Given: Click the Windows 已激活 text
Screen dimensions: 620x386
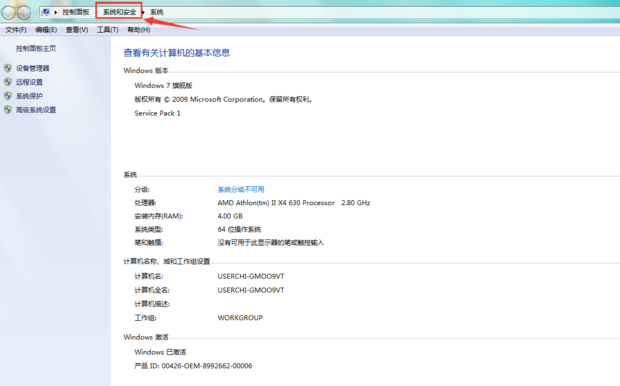Looking at the screenshot, I should pyautogui.click(x=160, y=352).
